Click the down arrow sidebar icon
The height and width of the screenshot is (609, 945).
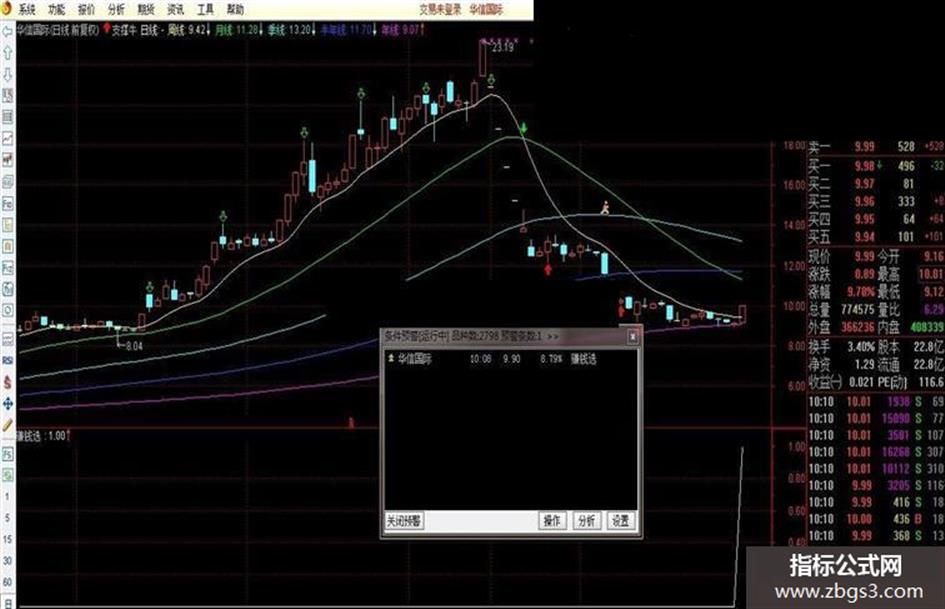[7, 74]
